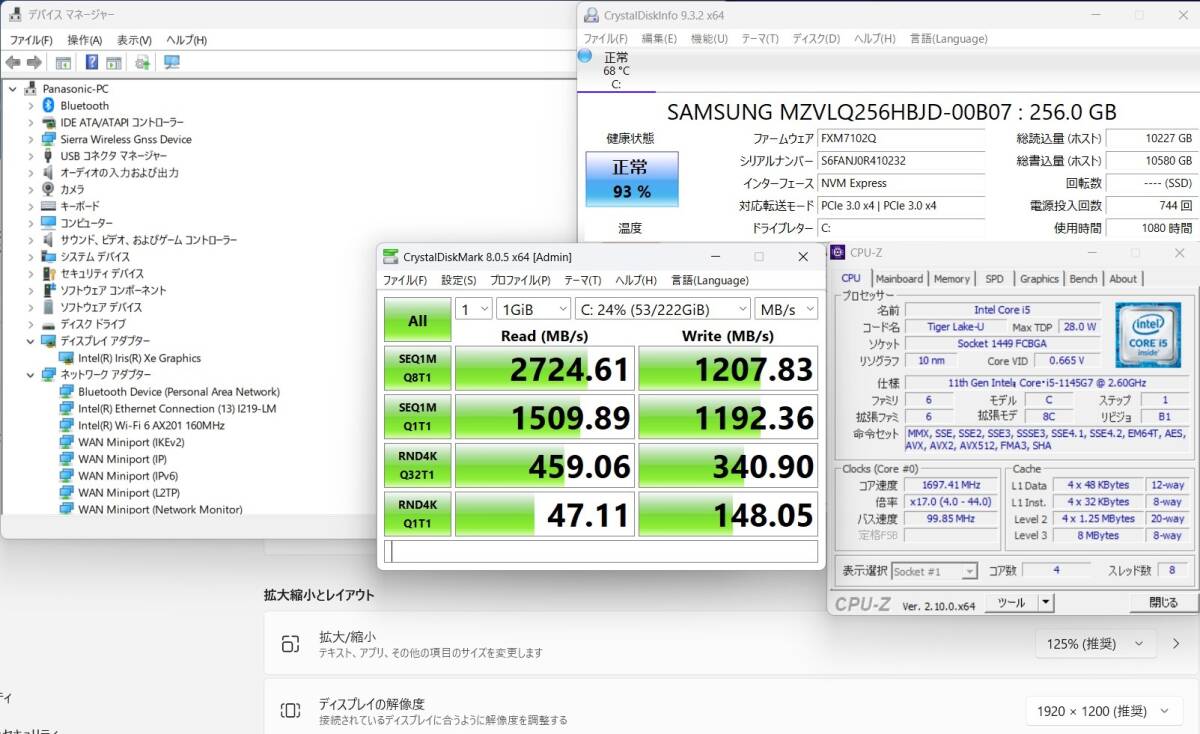The height and width of the screenshot is (734, 1200).
Task: Click the 正常 93 % health status button
Action: coord(631,180)
